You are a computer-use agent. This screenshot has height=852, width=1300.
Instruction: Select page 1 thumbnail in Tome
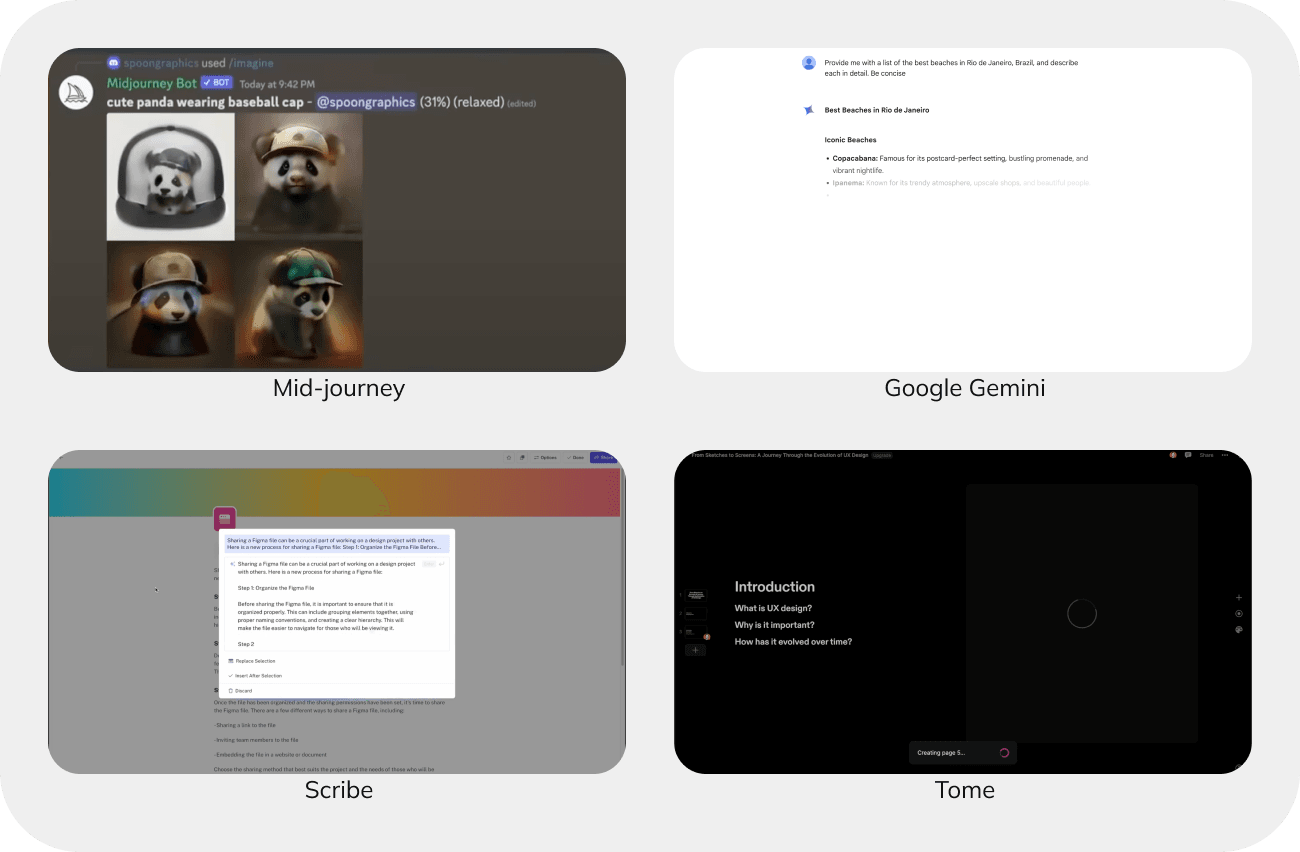pos(696,595)
